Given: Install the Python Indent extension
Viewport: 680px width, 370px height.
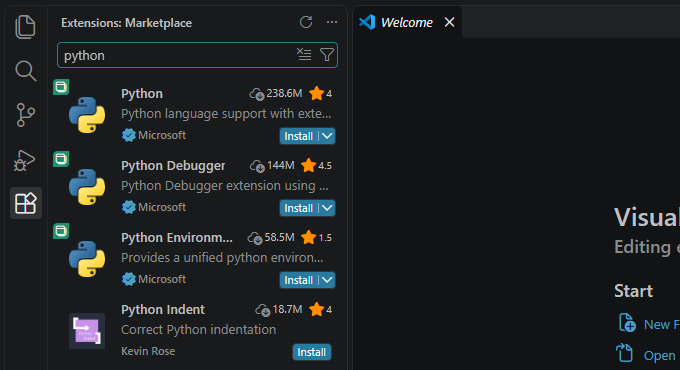Looking at the screenshot, I should point(312,352).
